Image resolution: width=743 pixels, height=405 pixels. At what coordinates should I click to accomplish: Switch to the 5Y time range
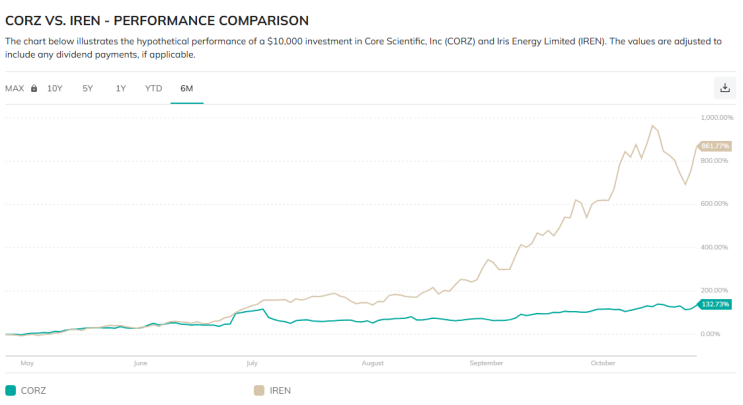point(88,89)
